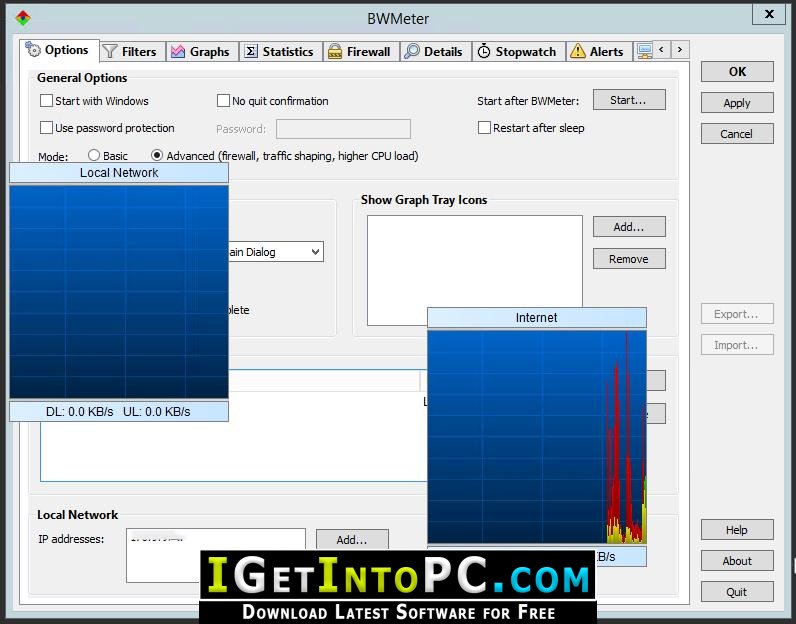Select Basic mode radio button

[x=94, y=155]
